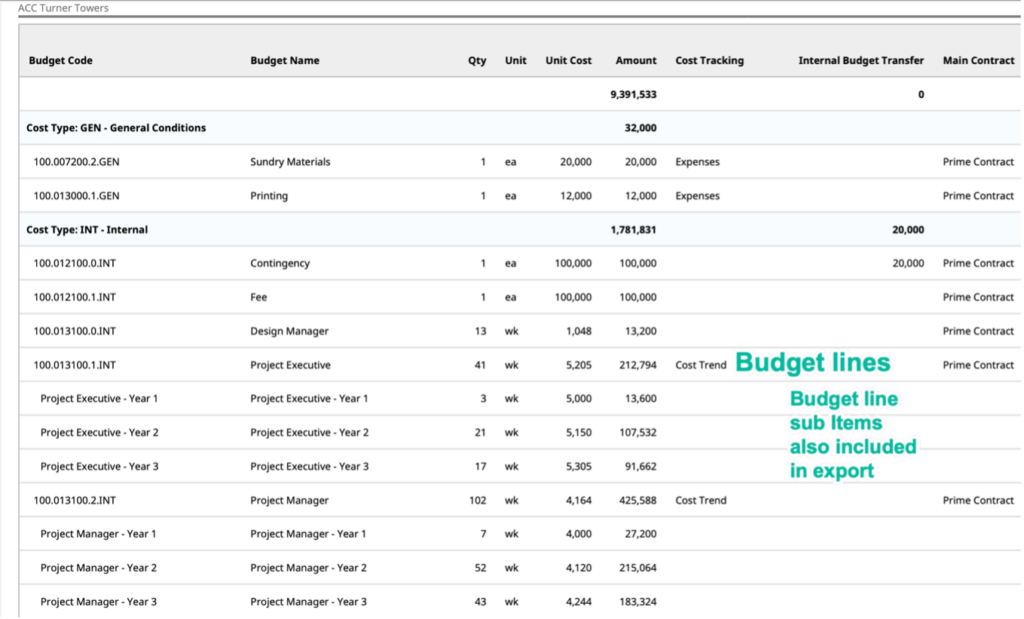
Task: Click Prime Contract on the Design Manager row
Action: 978,331
